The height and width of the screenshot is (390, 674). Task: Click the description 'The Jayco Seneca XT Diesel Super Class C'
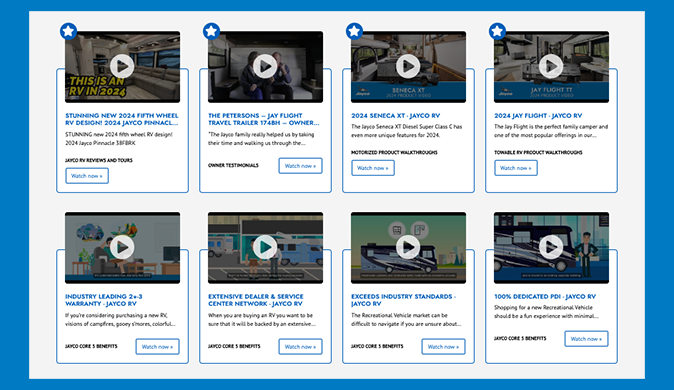pos(407,131)
